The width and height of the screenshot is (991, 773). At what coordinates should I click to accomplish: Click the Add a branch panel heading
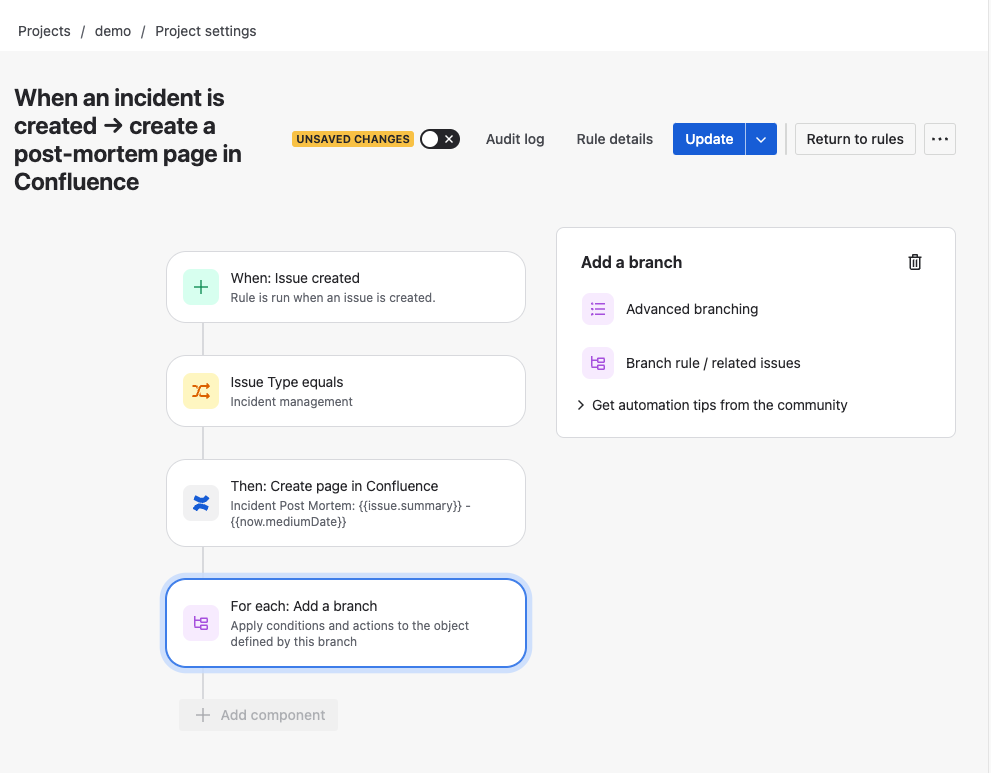[631, 262]
